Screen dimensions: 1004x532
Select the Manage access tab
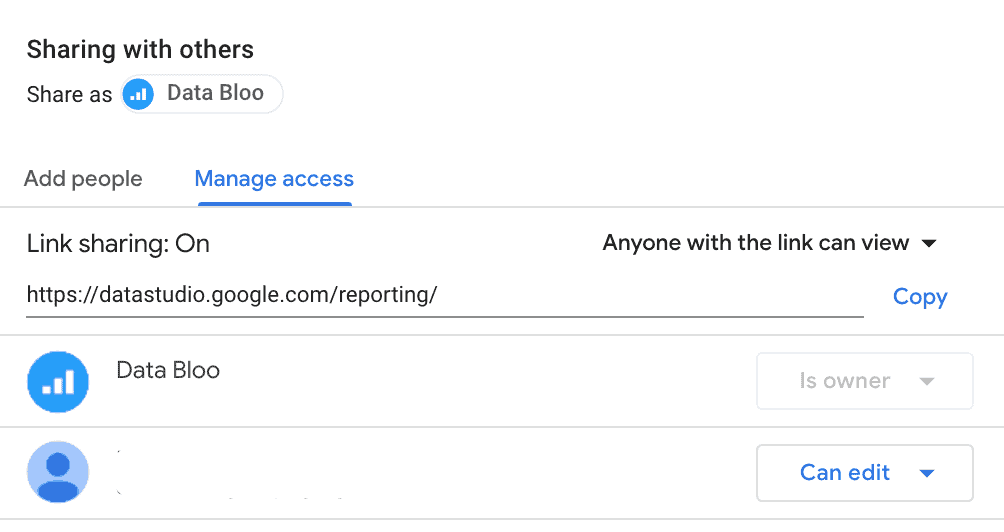[274, 179]
